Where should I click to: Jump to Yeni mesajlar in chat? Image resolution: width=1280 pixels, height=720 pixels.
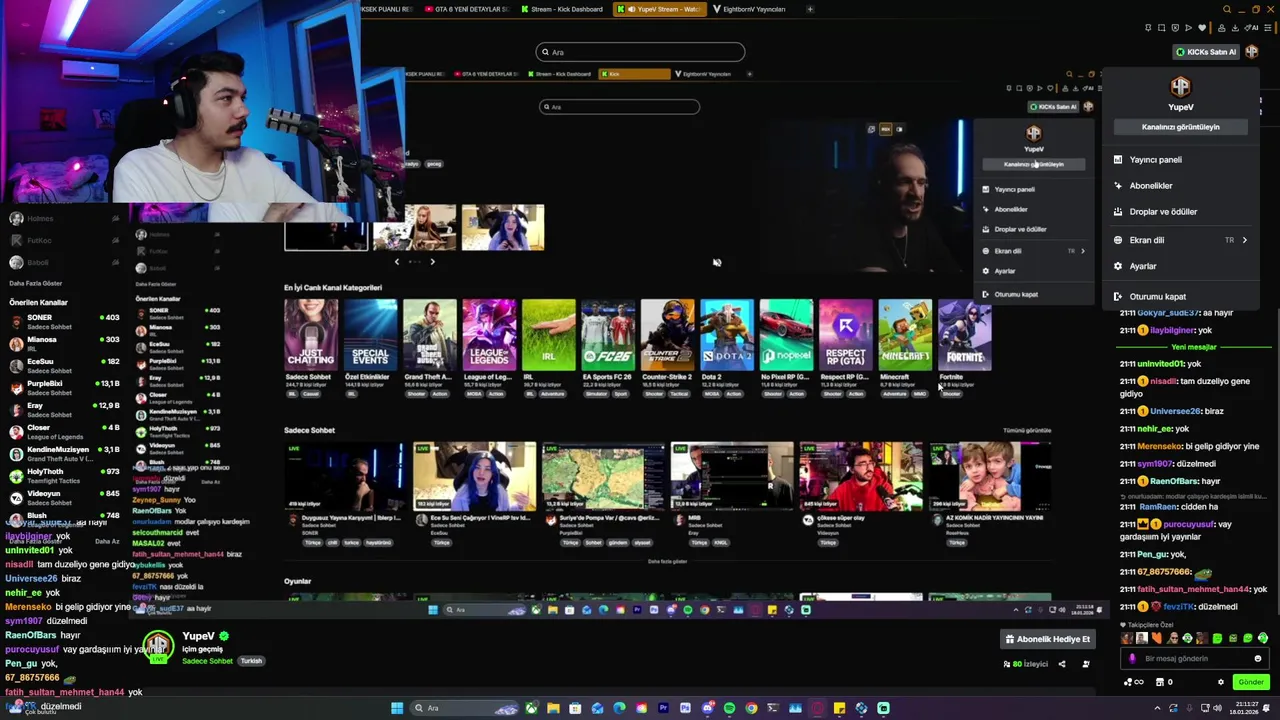tap(1194, 347)
